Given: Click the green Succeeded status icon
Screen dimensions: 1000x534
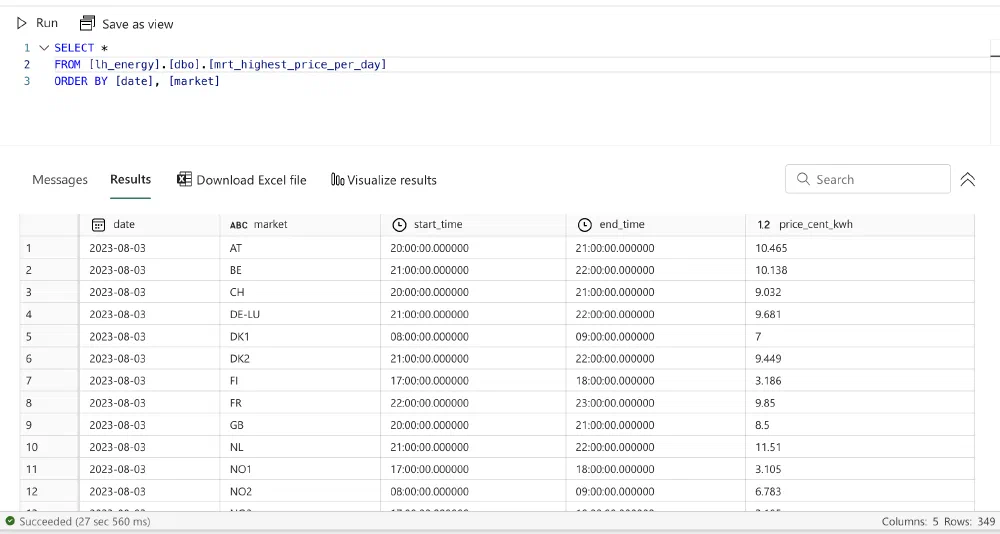Looking at the screenshot, I should click(10, 521).
